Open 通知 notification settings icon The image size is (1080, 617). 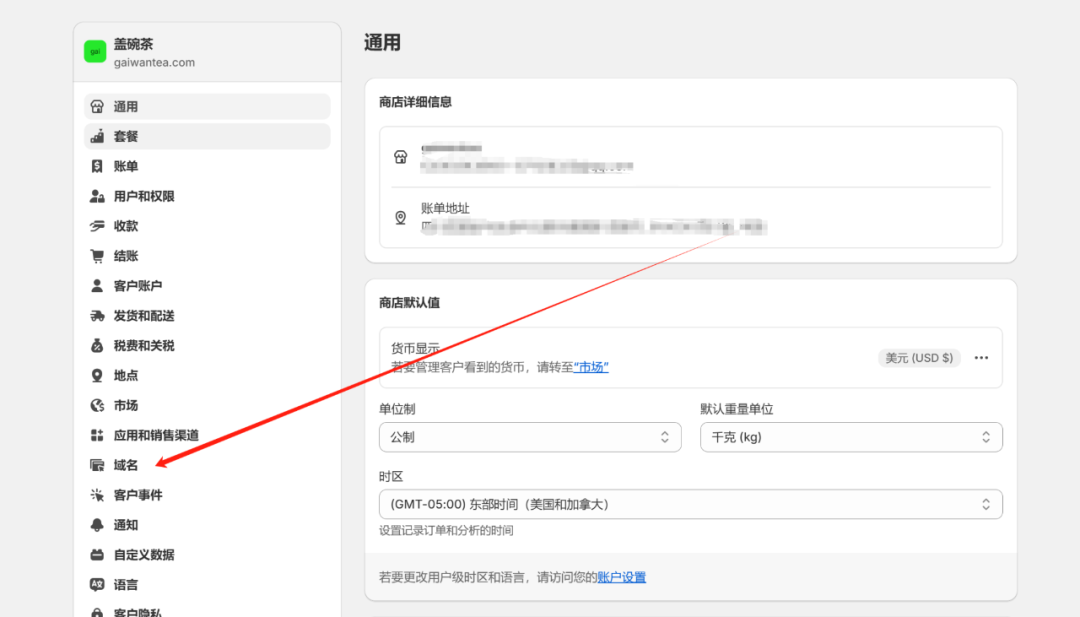tap(96, 524)
